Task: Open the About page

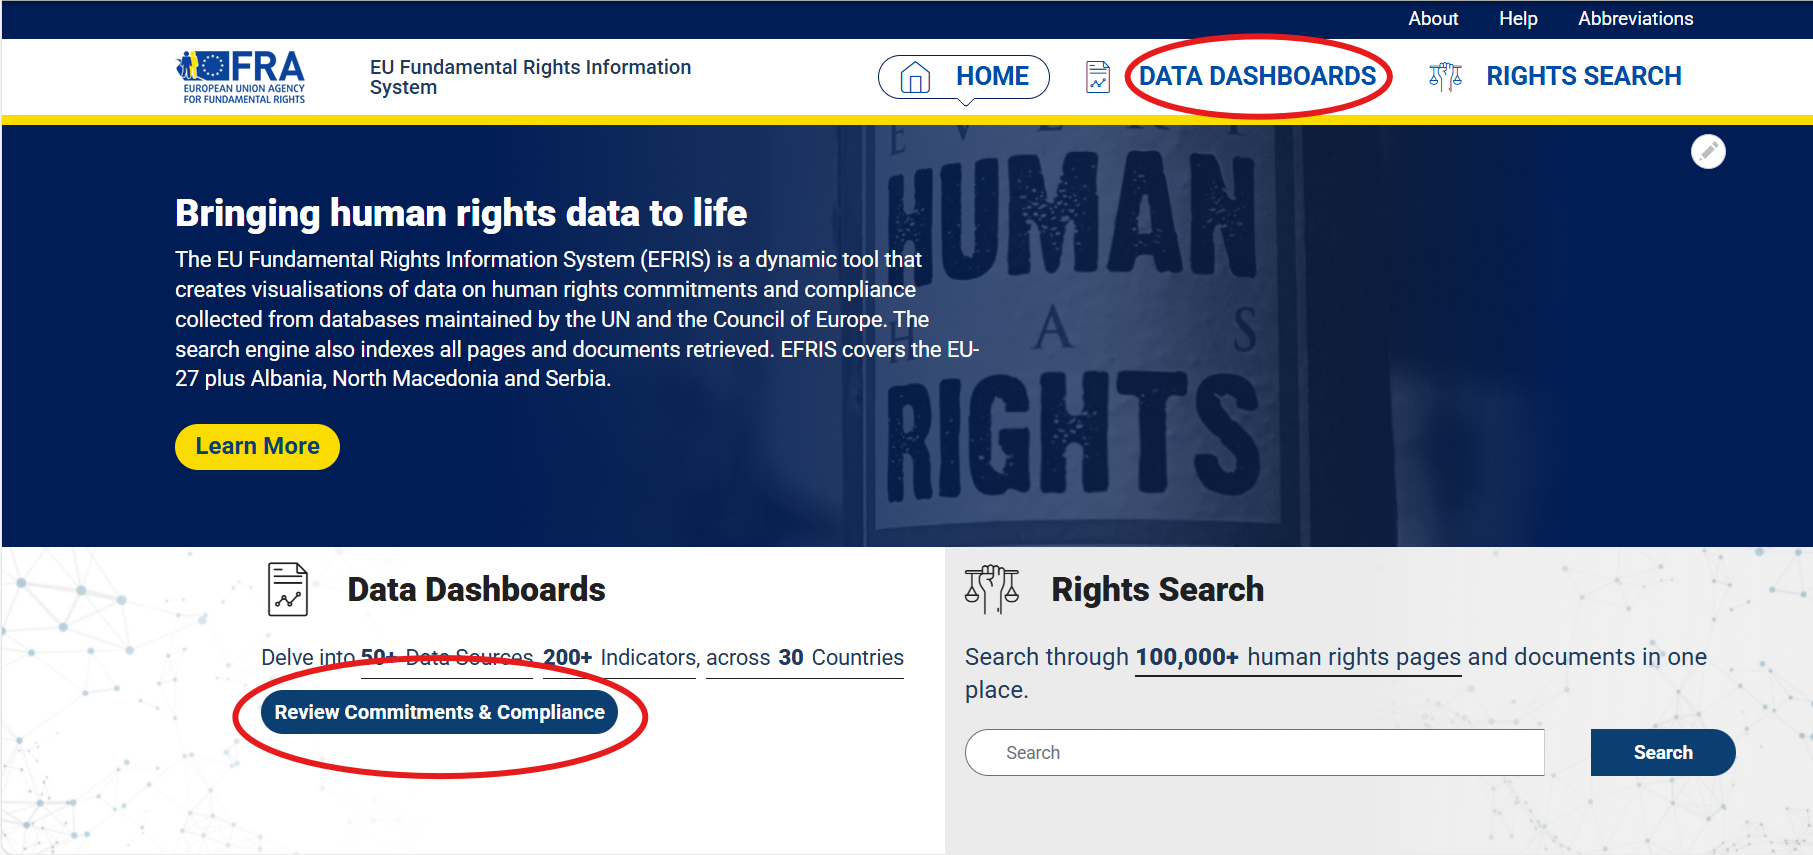Action: click(x=1433, y=19)
